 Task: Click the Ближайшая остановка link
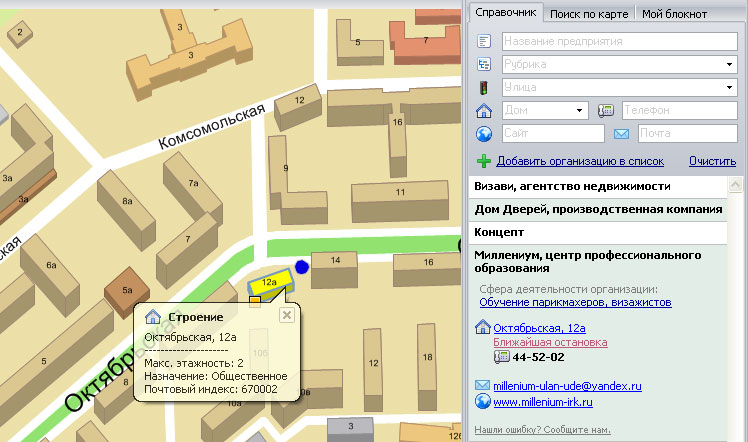[x=550, y=342]
